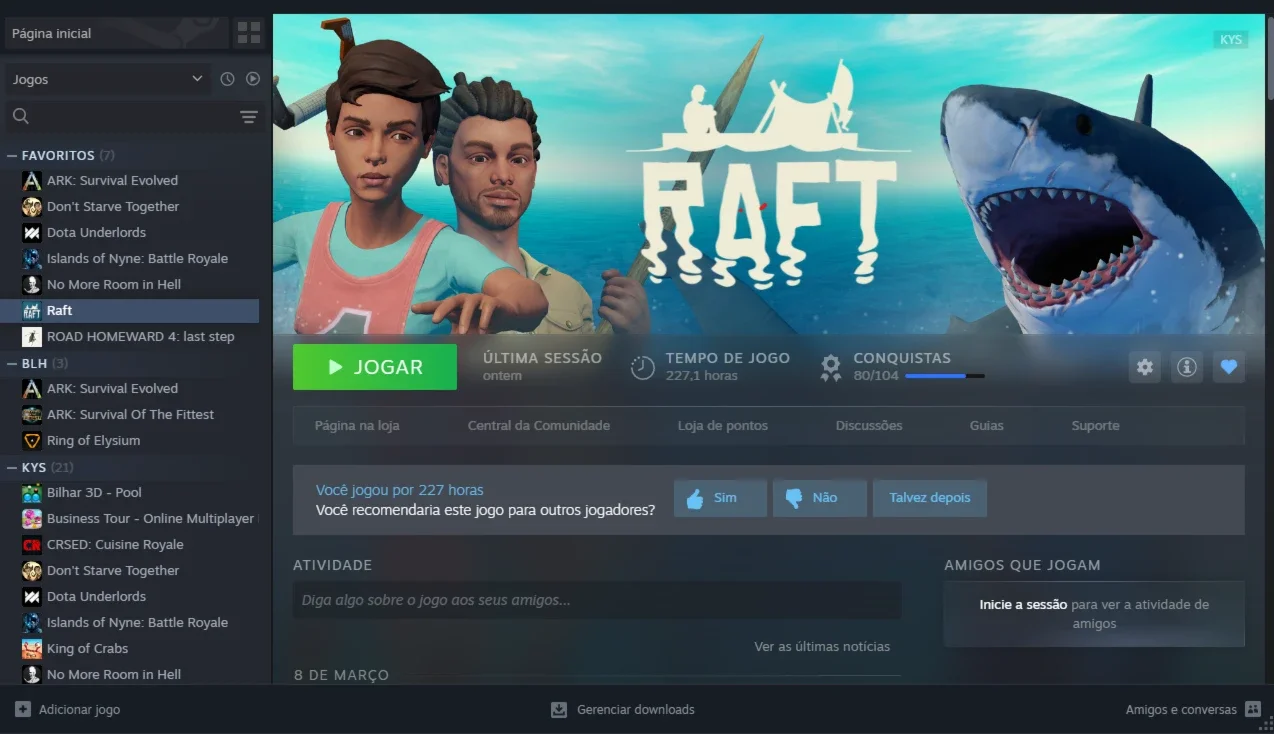Click the Bilhar 3D - Pool icon
Screen dimensions: 1274x734
point(32,493)
